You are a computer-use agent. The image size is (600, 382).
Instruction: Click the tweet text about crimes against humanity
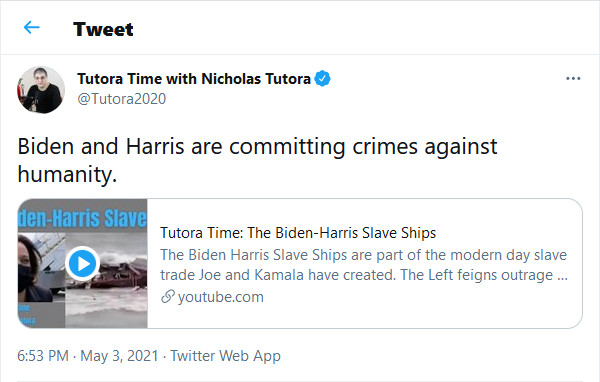click(257, 160)
